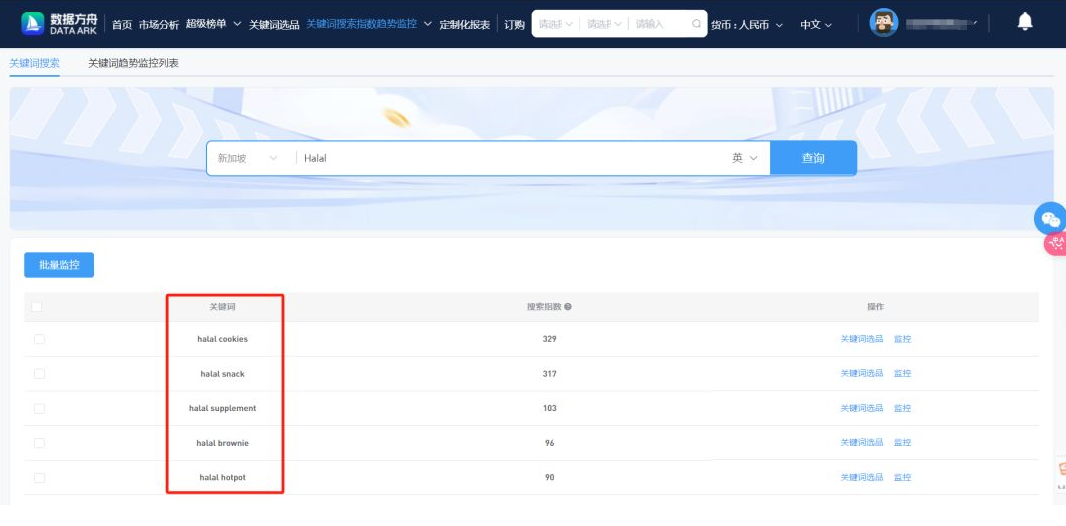Switch to the 关键词趋势监控列表 tab

coord(133,63)
